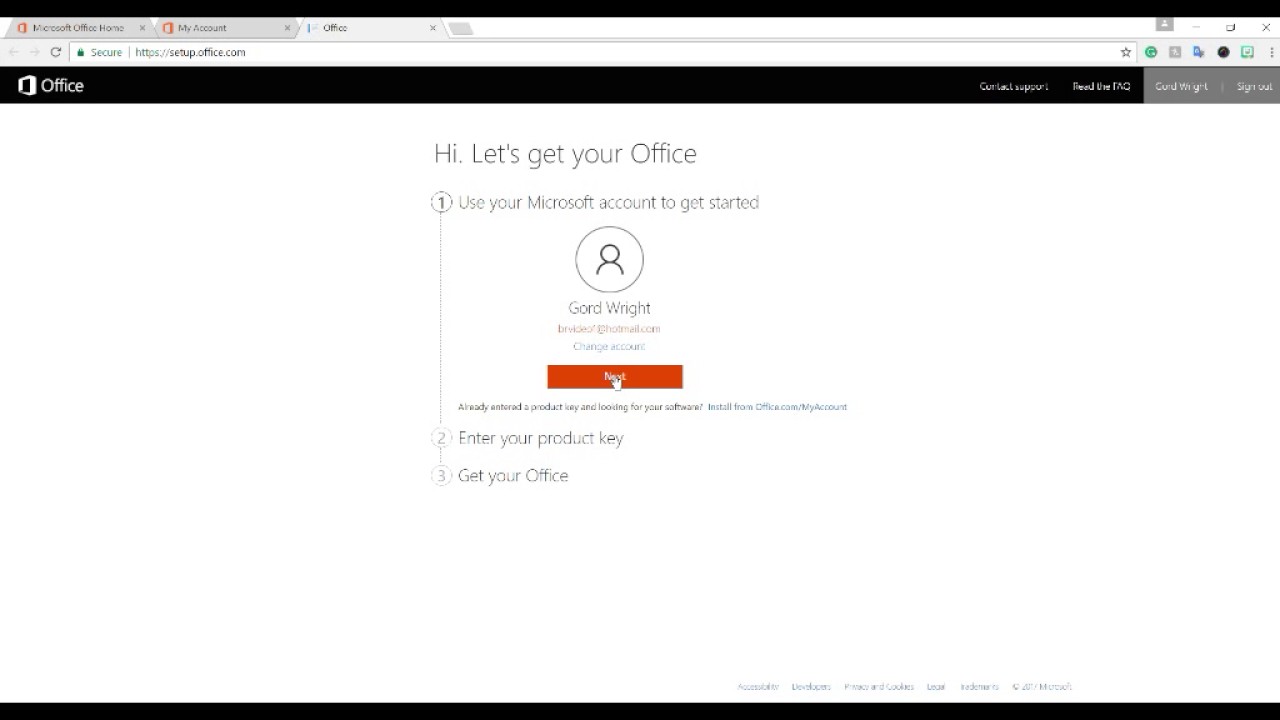
Task: Restore down the browser window
Action: pyautogui.click(x=1231, y=27)
